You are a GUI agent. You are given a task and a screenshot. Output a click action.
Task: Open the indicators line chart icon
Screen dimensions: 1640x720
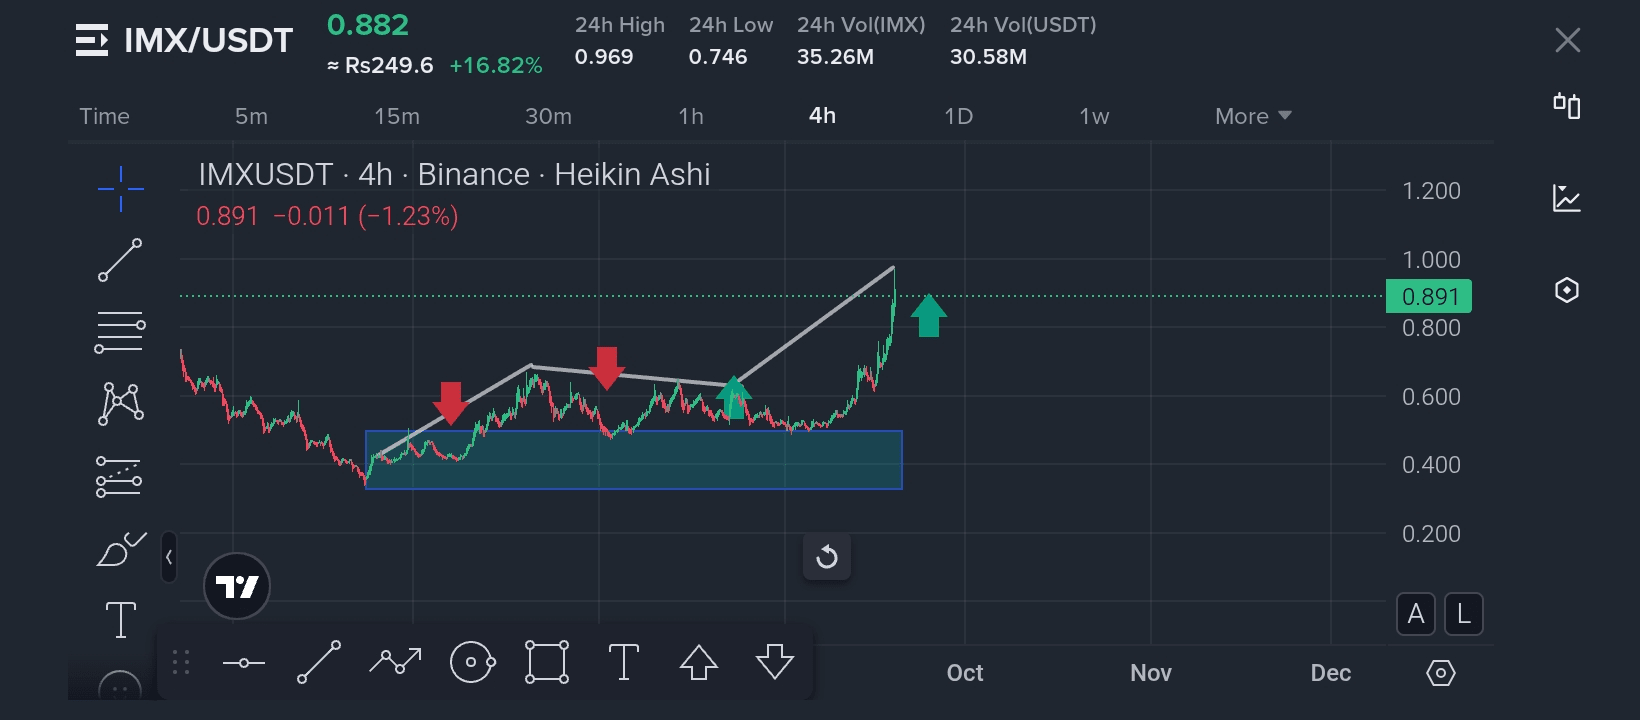1567,198
